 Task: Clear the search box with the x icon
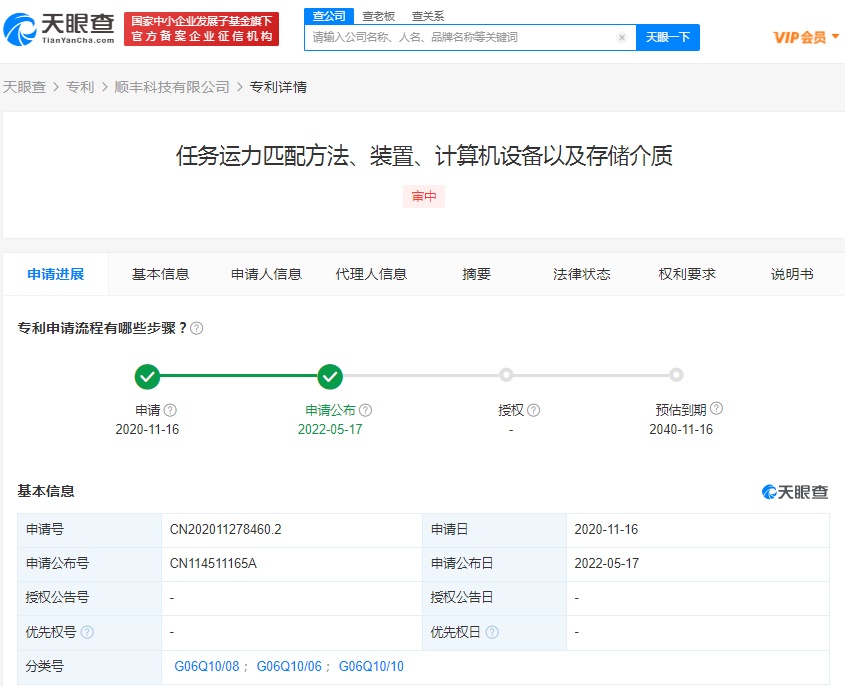(622, 38)
